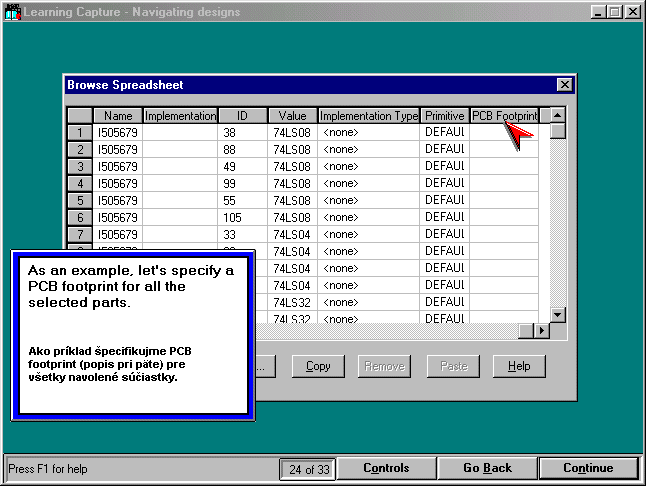Click the Value column header
Screen dimensions: 646x486
[x=292, y=116]
